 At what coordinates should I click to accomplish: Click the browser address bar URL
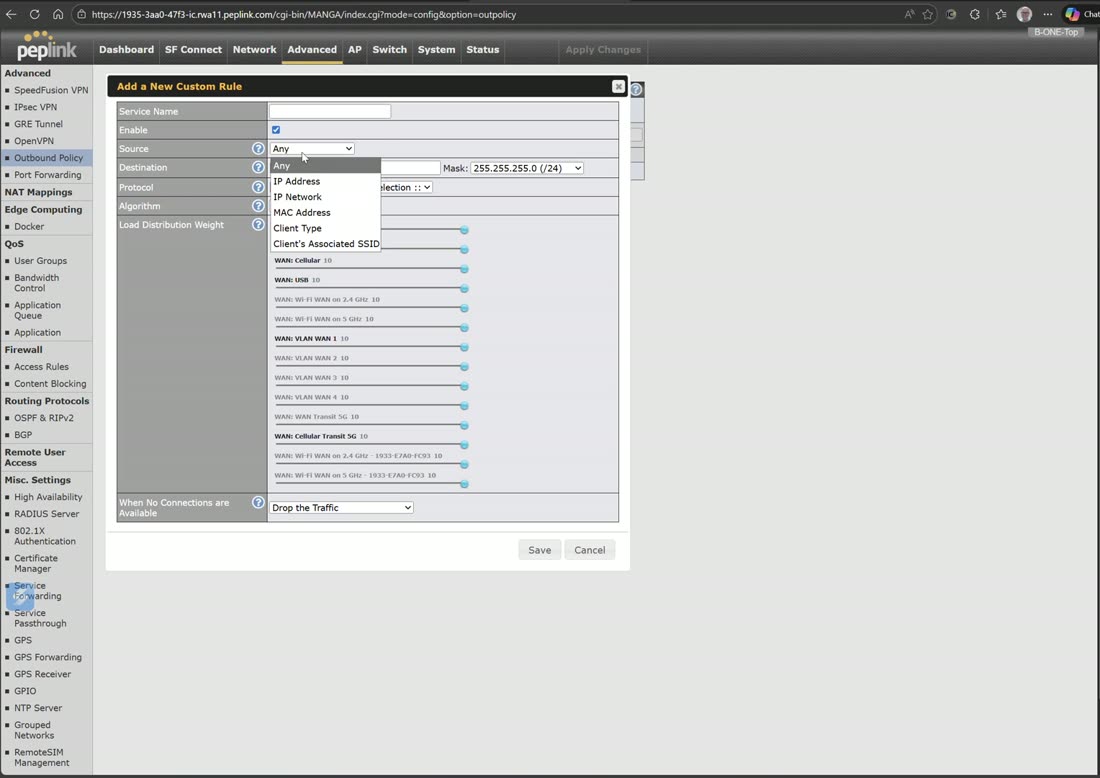tap(304, 14)
